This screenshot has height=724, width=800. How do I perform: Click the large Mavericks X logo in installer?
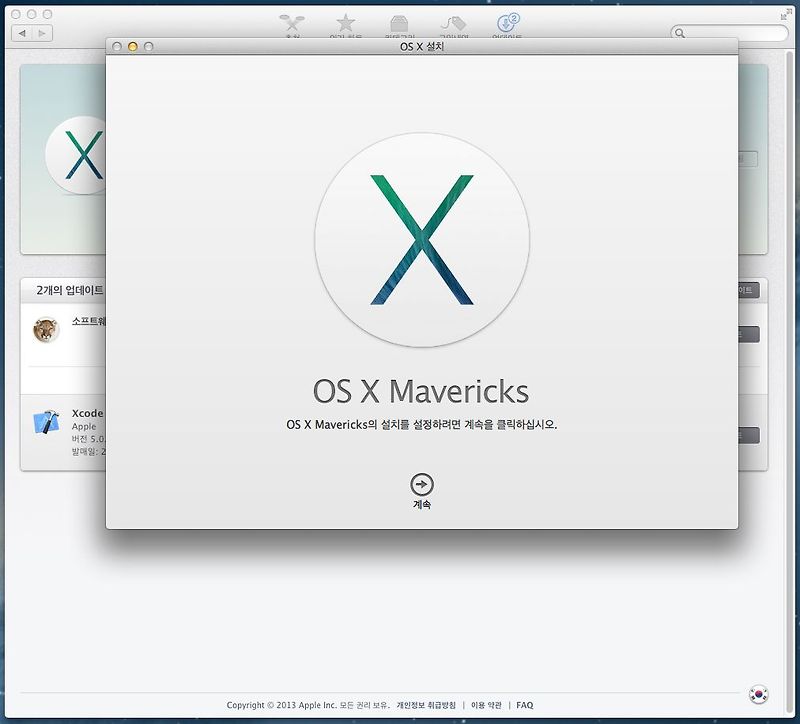422,240
